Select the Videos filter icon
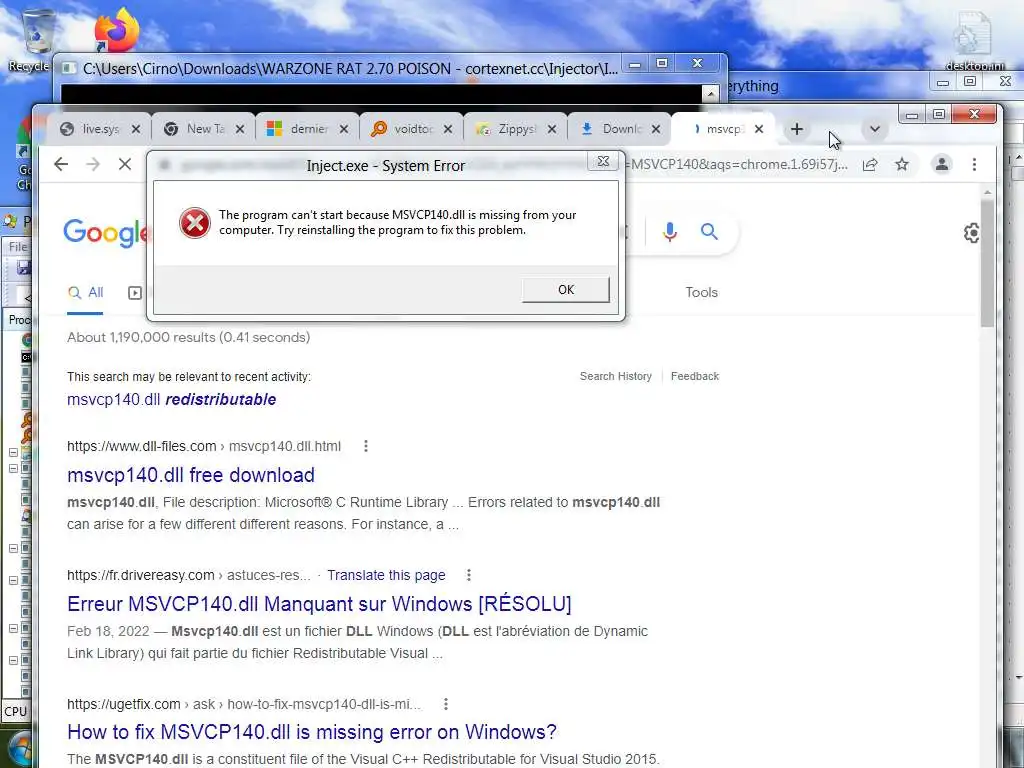This screenshot has height=768, width=1024. [135, 293]
